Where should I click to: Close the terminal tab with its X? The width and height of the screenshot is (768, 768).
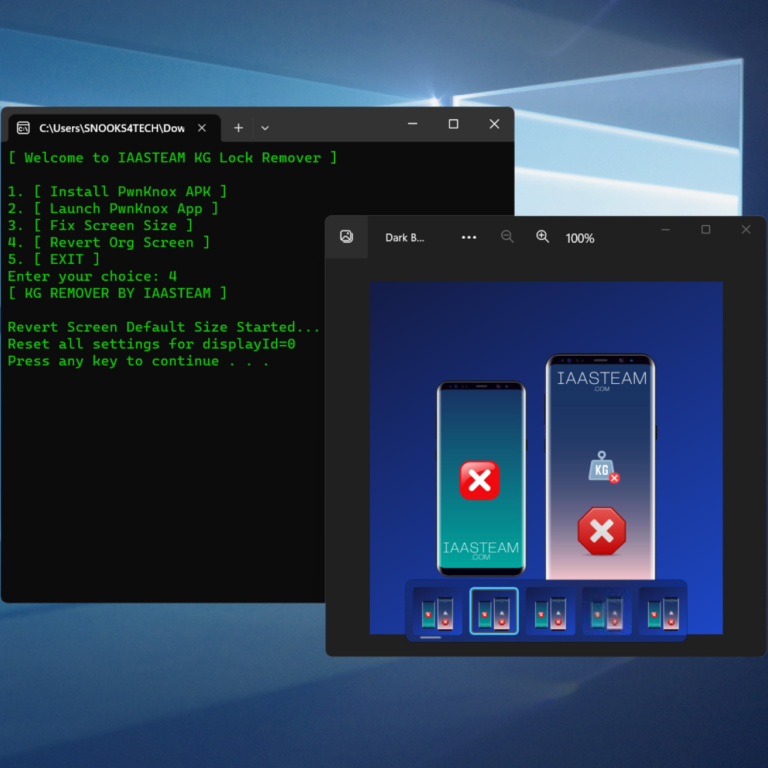[x=202, y=128]
